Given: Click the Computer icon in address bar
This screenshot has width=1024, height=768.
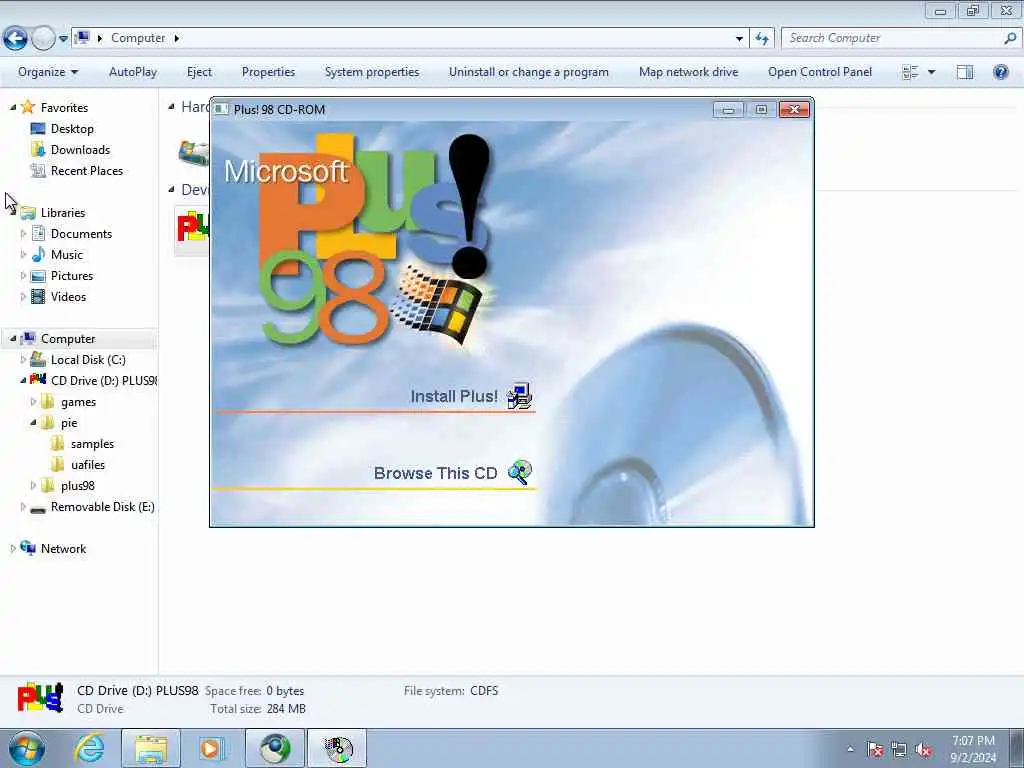Looking at the screenshot, I should point(82,38).
